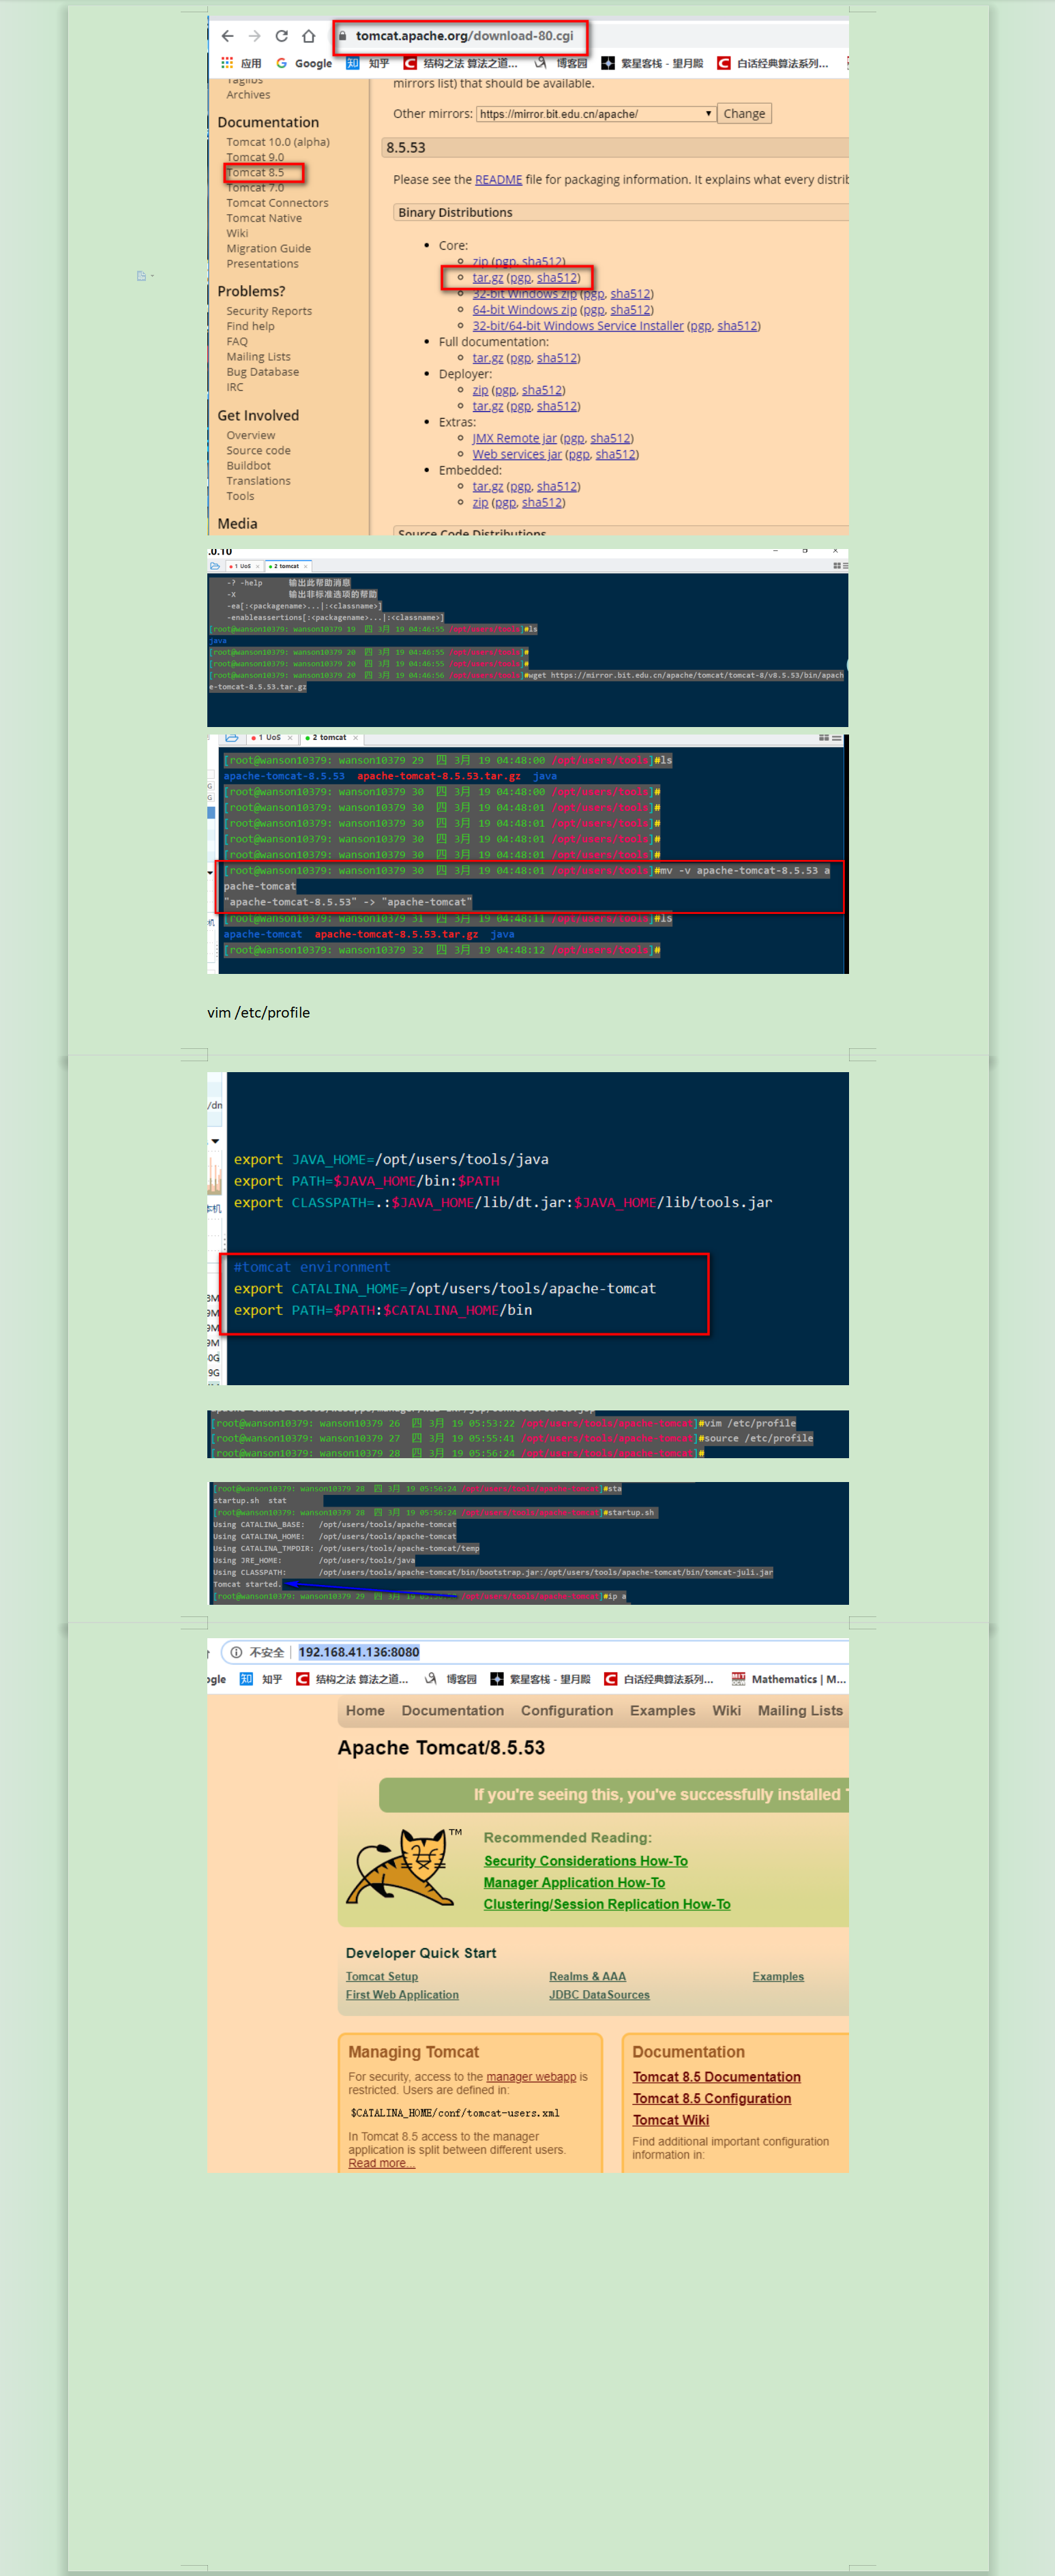Open 博客园 bookmark in the 192.168.41.136 browser
The image size is (1055, 2576).
pos(451,1679)
